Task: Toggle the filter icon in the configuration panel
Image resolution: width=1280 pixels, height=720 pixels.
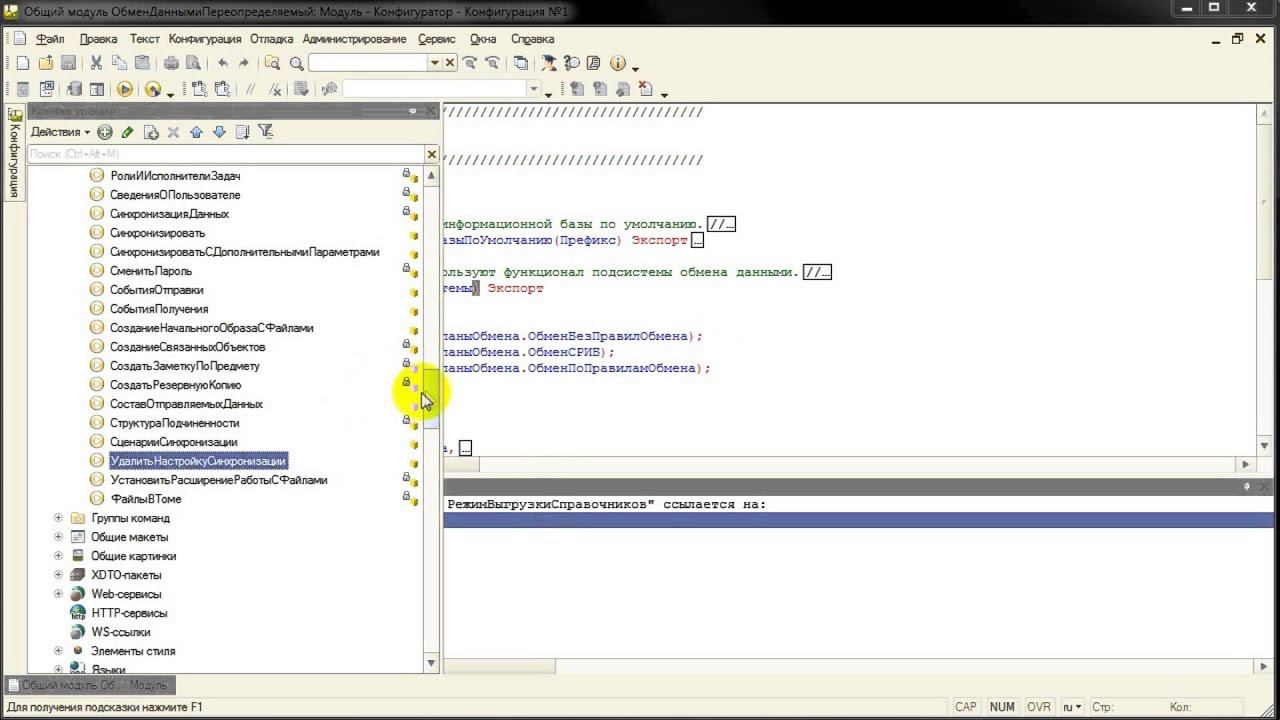Action: tap(265, 132)
